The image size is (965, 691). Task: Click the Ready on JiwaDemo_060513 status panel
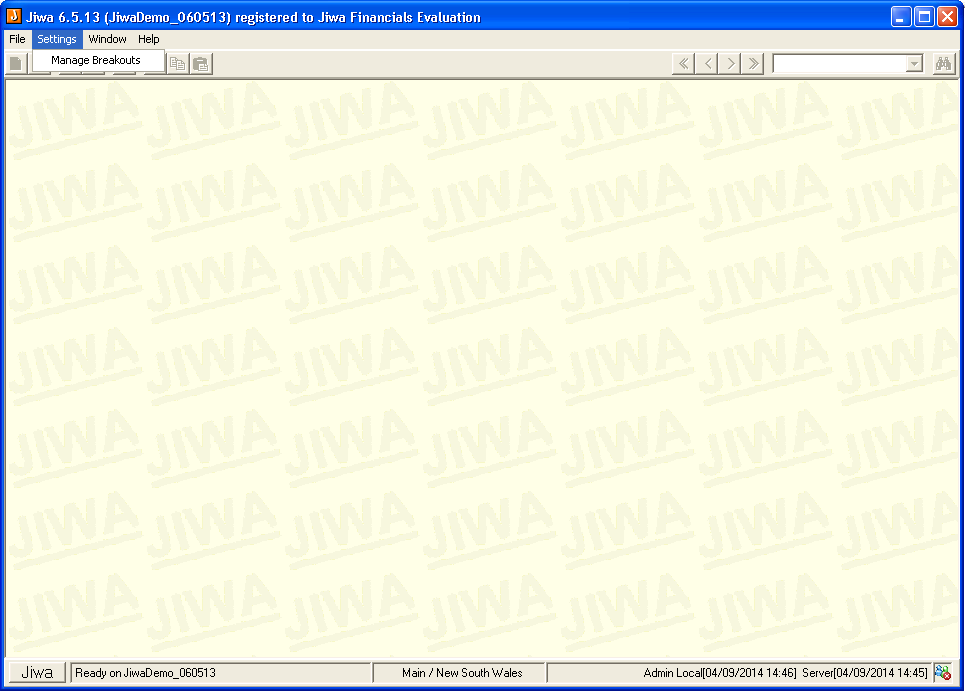(220, 673)
